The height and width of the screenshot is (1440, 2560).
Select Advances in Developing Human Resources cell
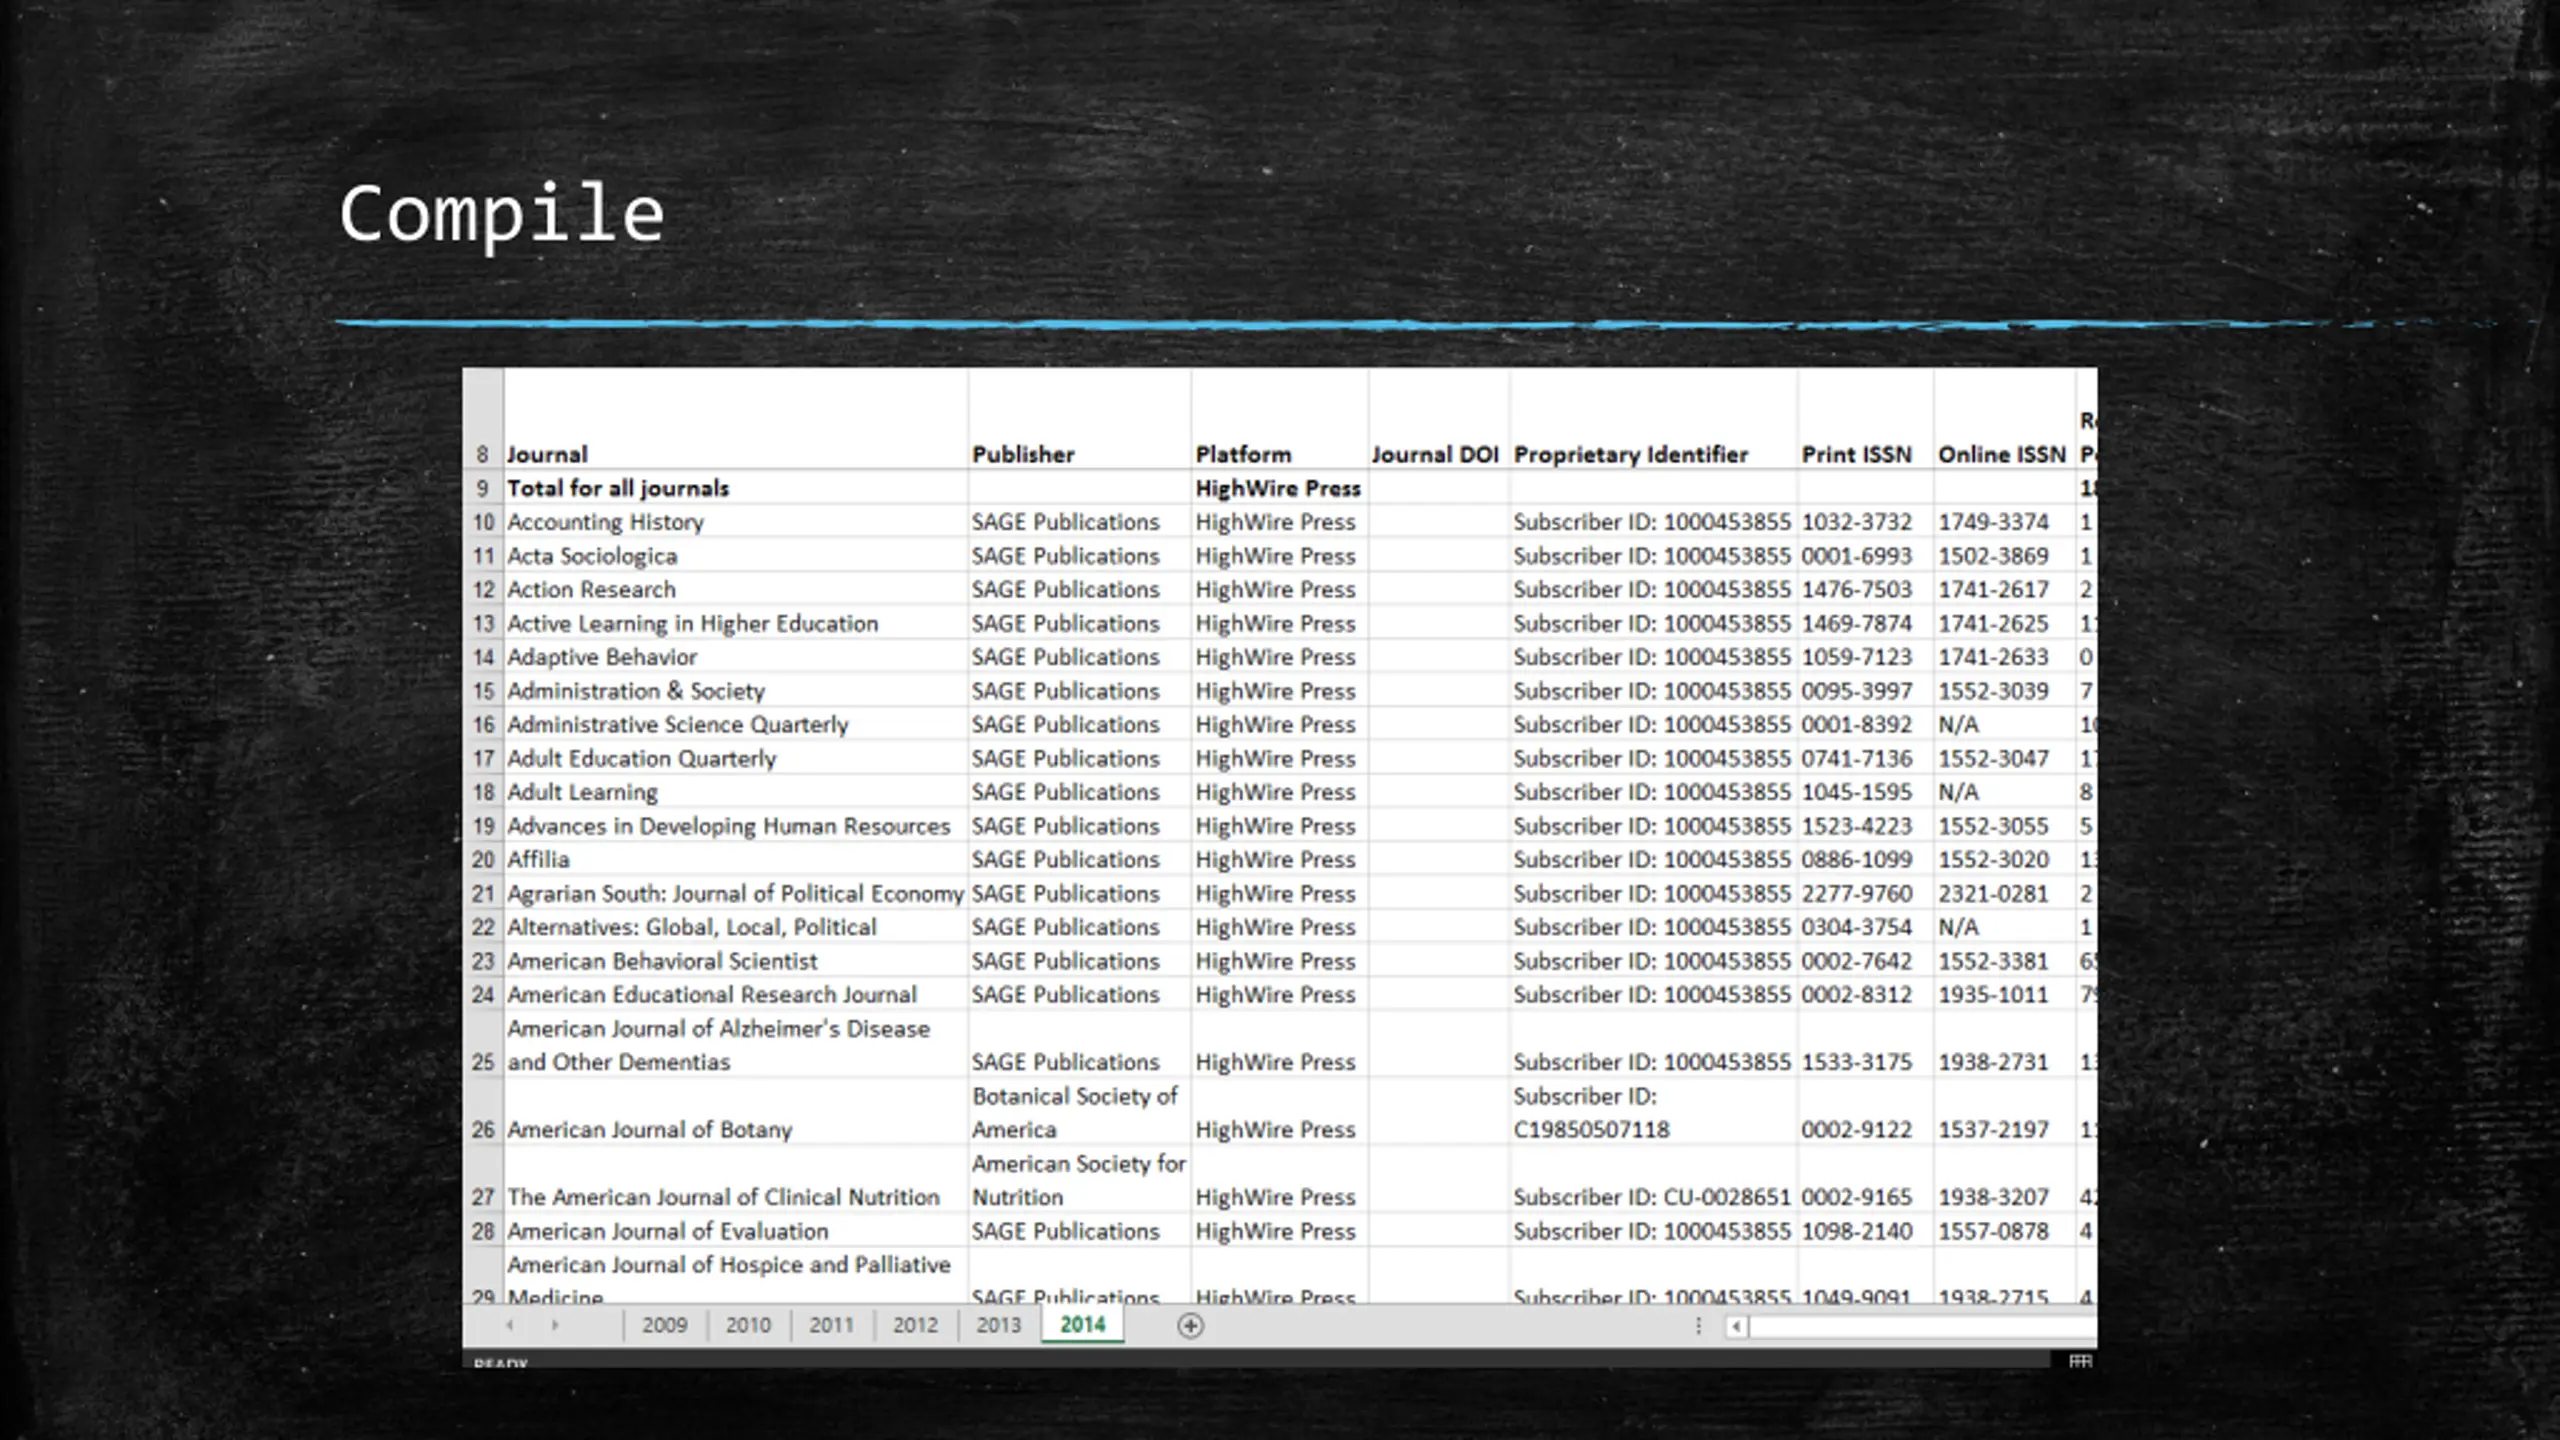click(x=735, y=826)
